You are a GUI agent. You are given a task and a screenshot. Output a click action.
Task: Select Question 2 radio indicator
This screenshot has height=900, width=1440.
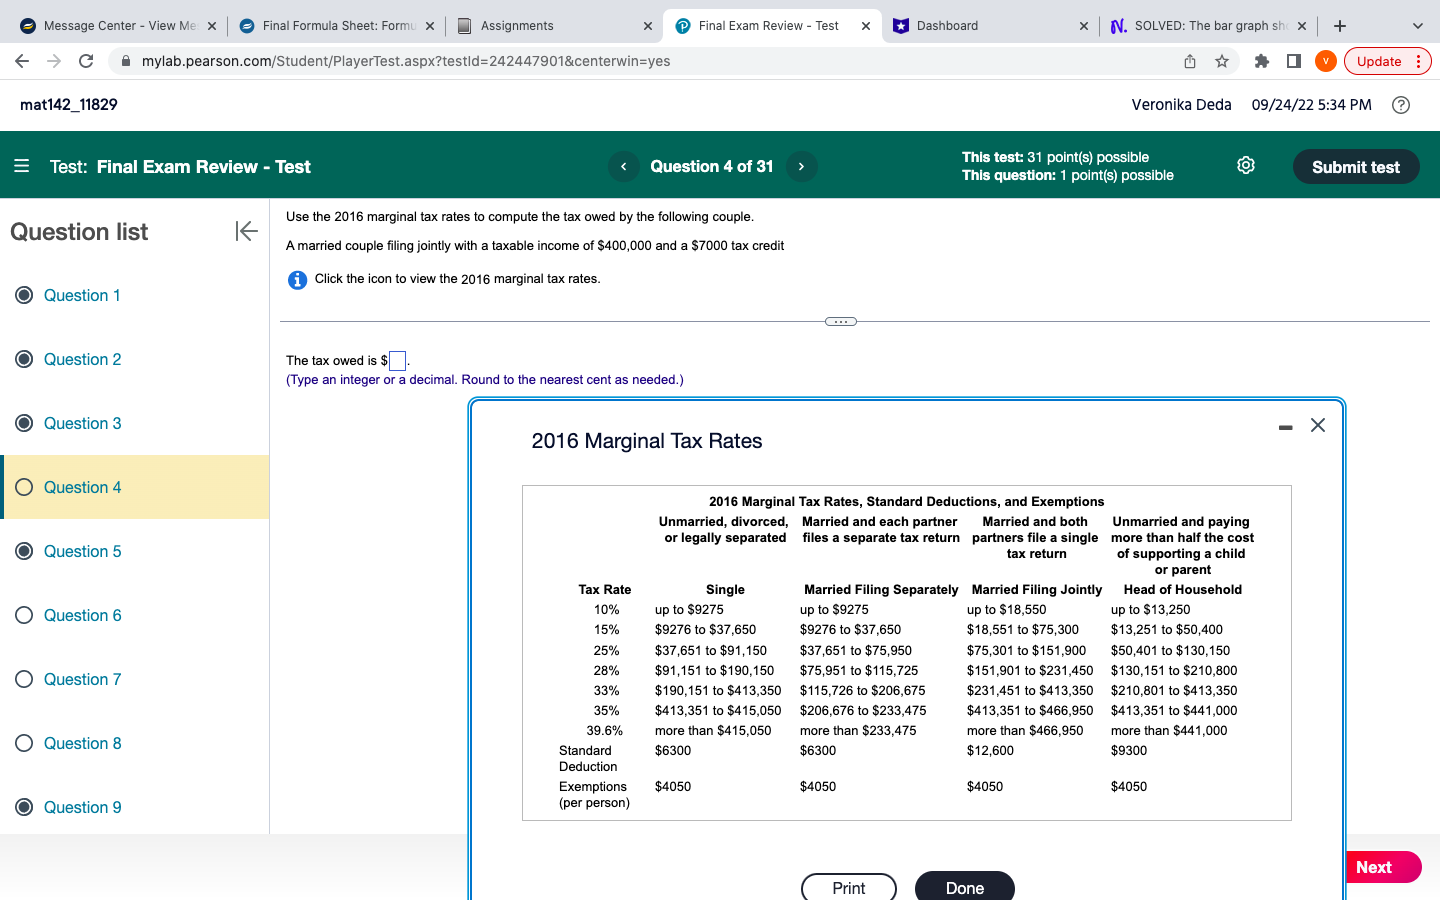click(x=24, y=359)
